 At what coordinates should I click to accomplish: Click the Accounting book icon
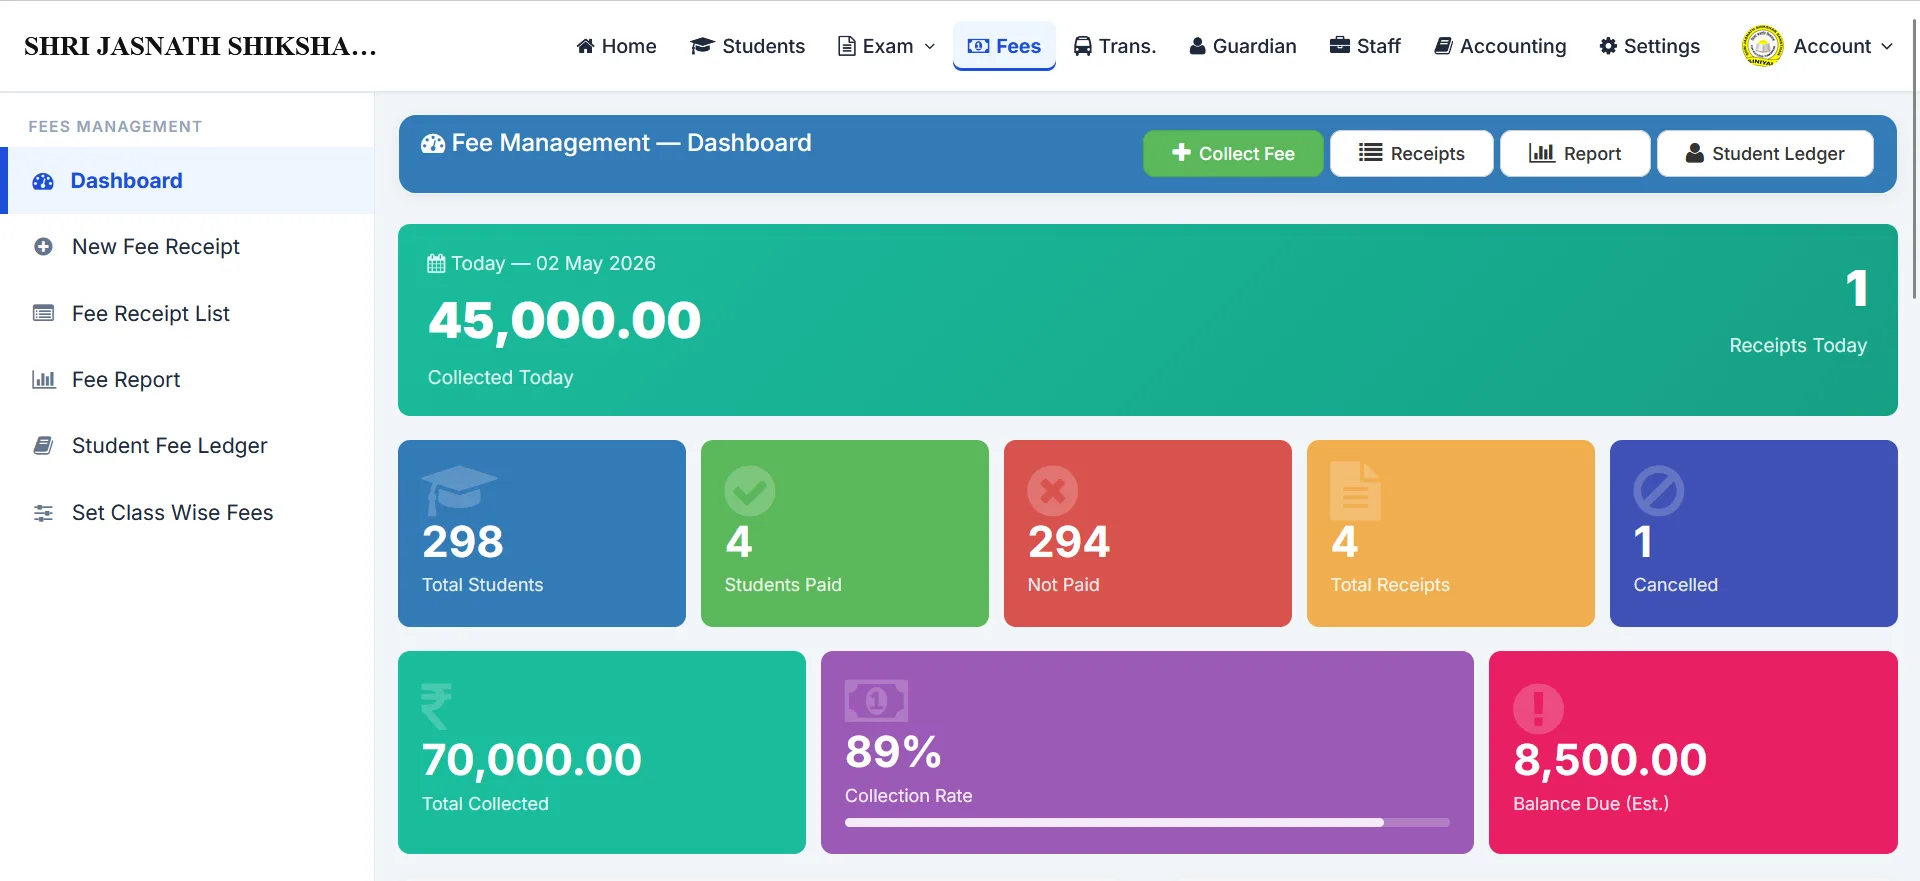pos(1443,46)
